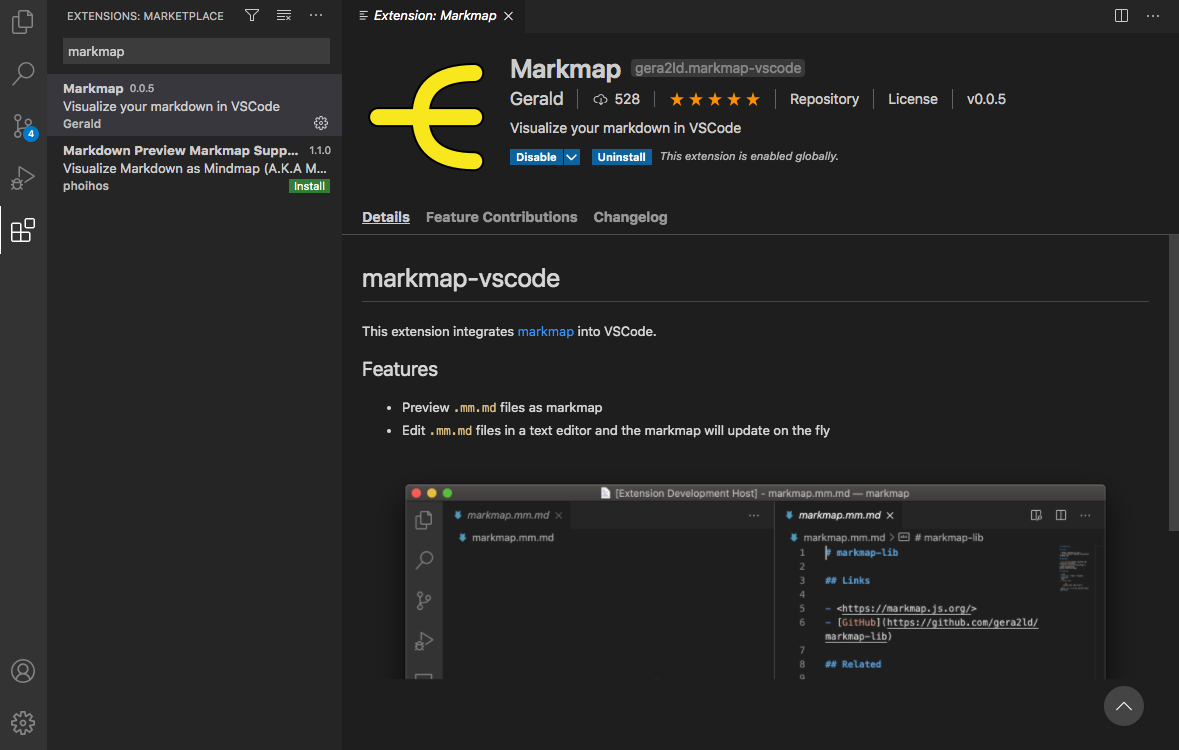Open the Search view in activity bar
This screenshot has height=750, width=1179.
tap(23, 73)
